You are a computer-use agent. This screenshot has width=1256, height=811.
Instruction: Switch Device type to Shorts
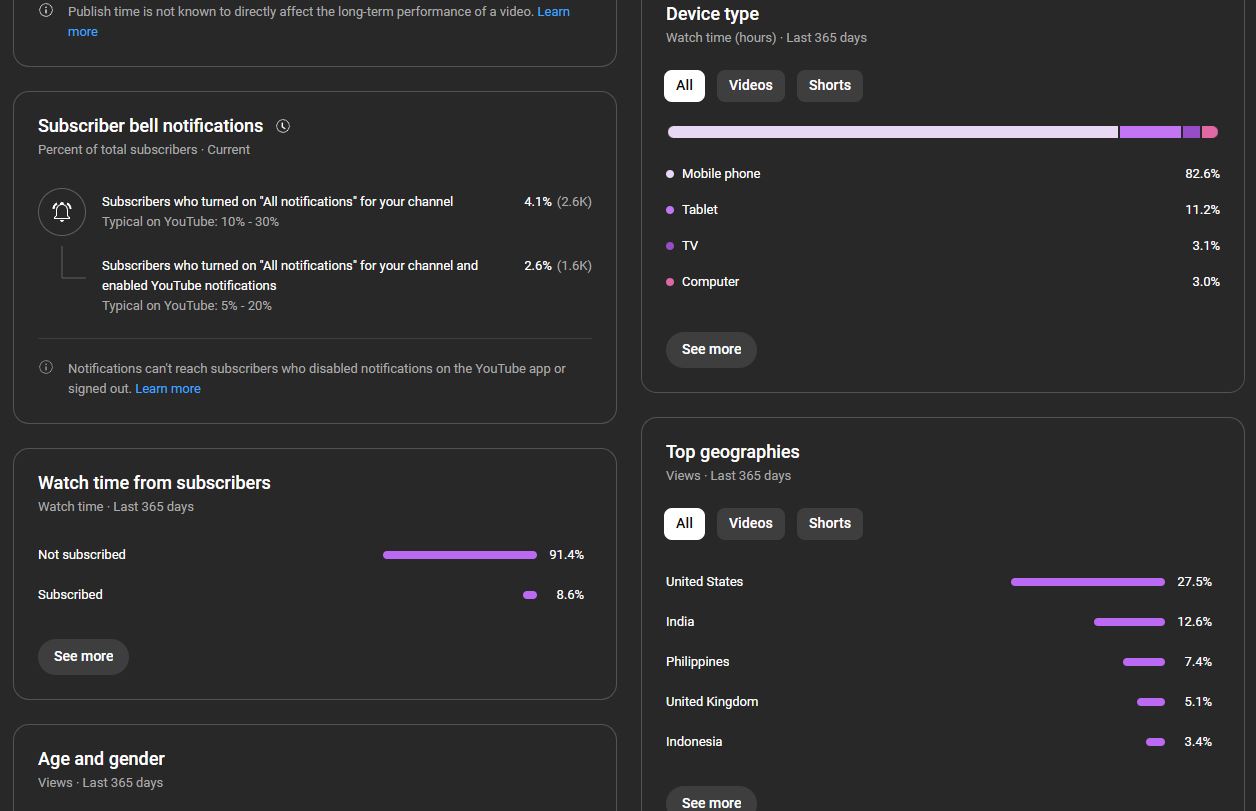[830, 85]
